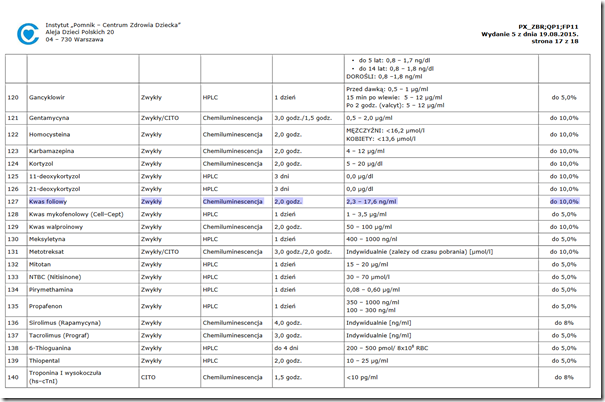
Task: Select '11-deoxykortyzol' entry
Action: pyautogui.click(x=54, y=176)
